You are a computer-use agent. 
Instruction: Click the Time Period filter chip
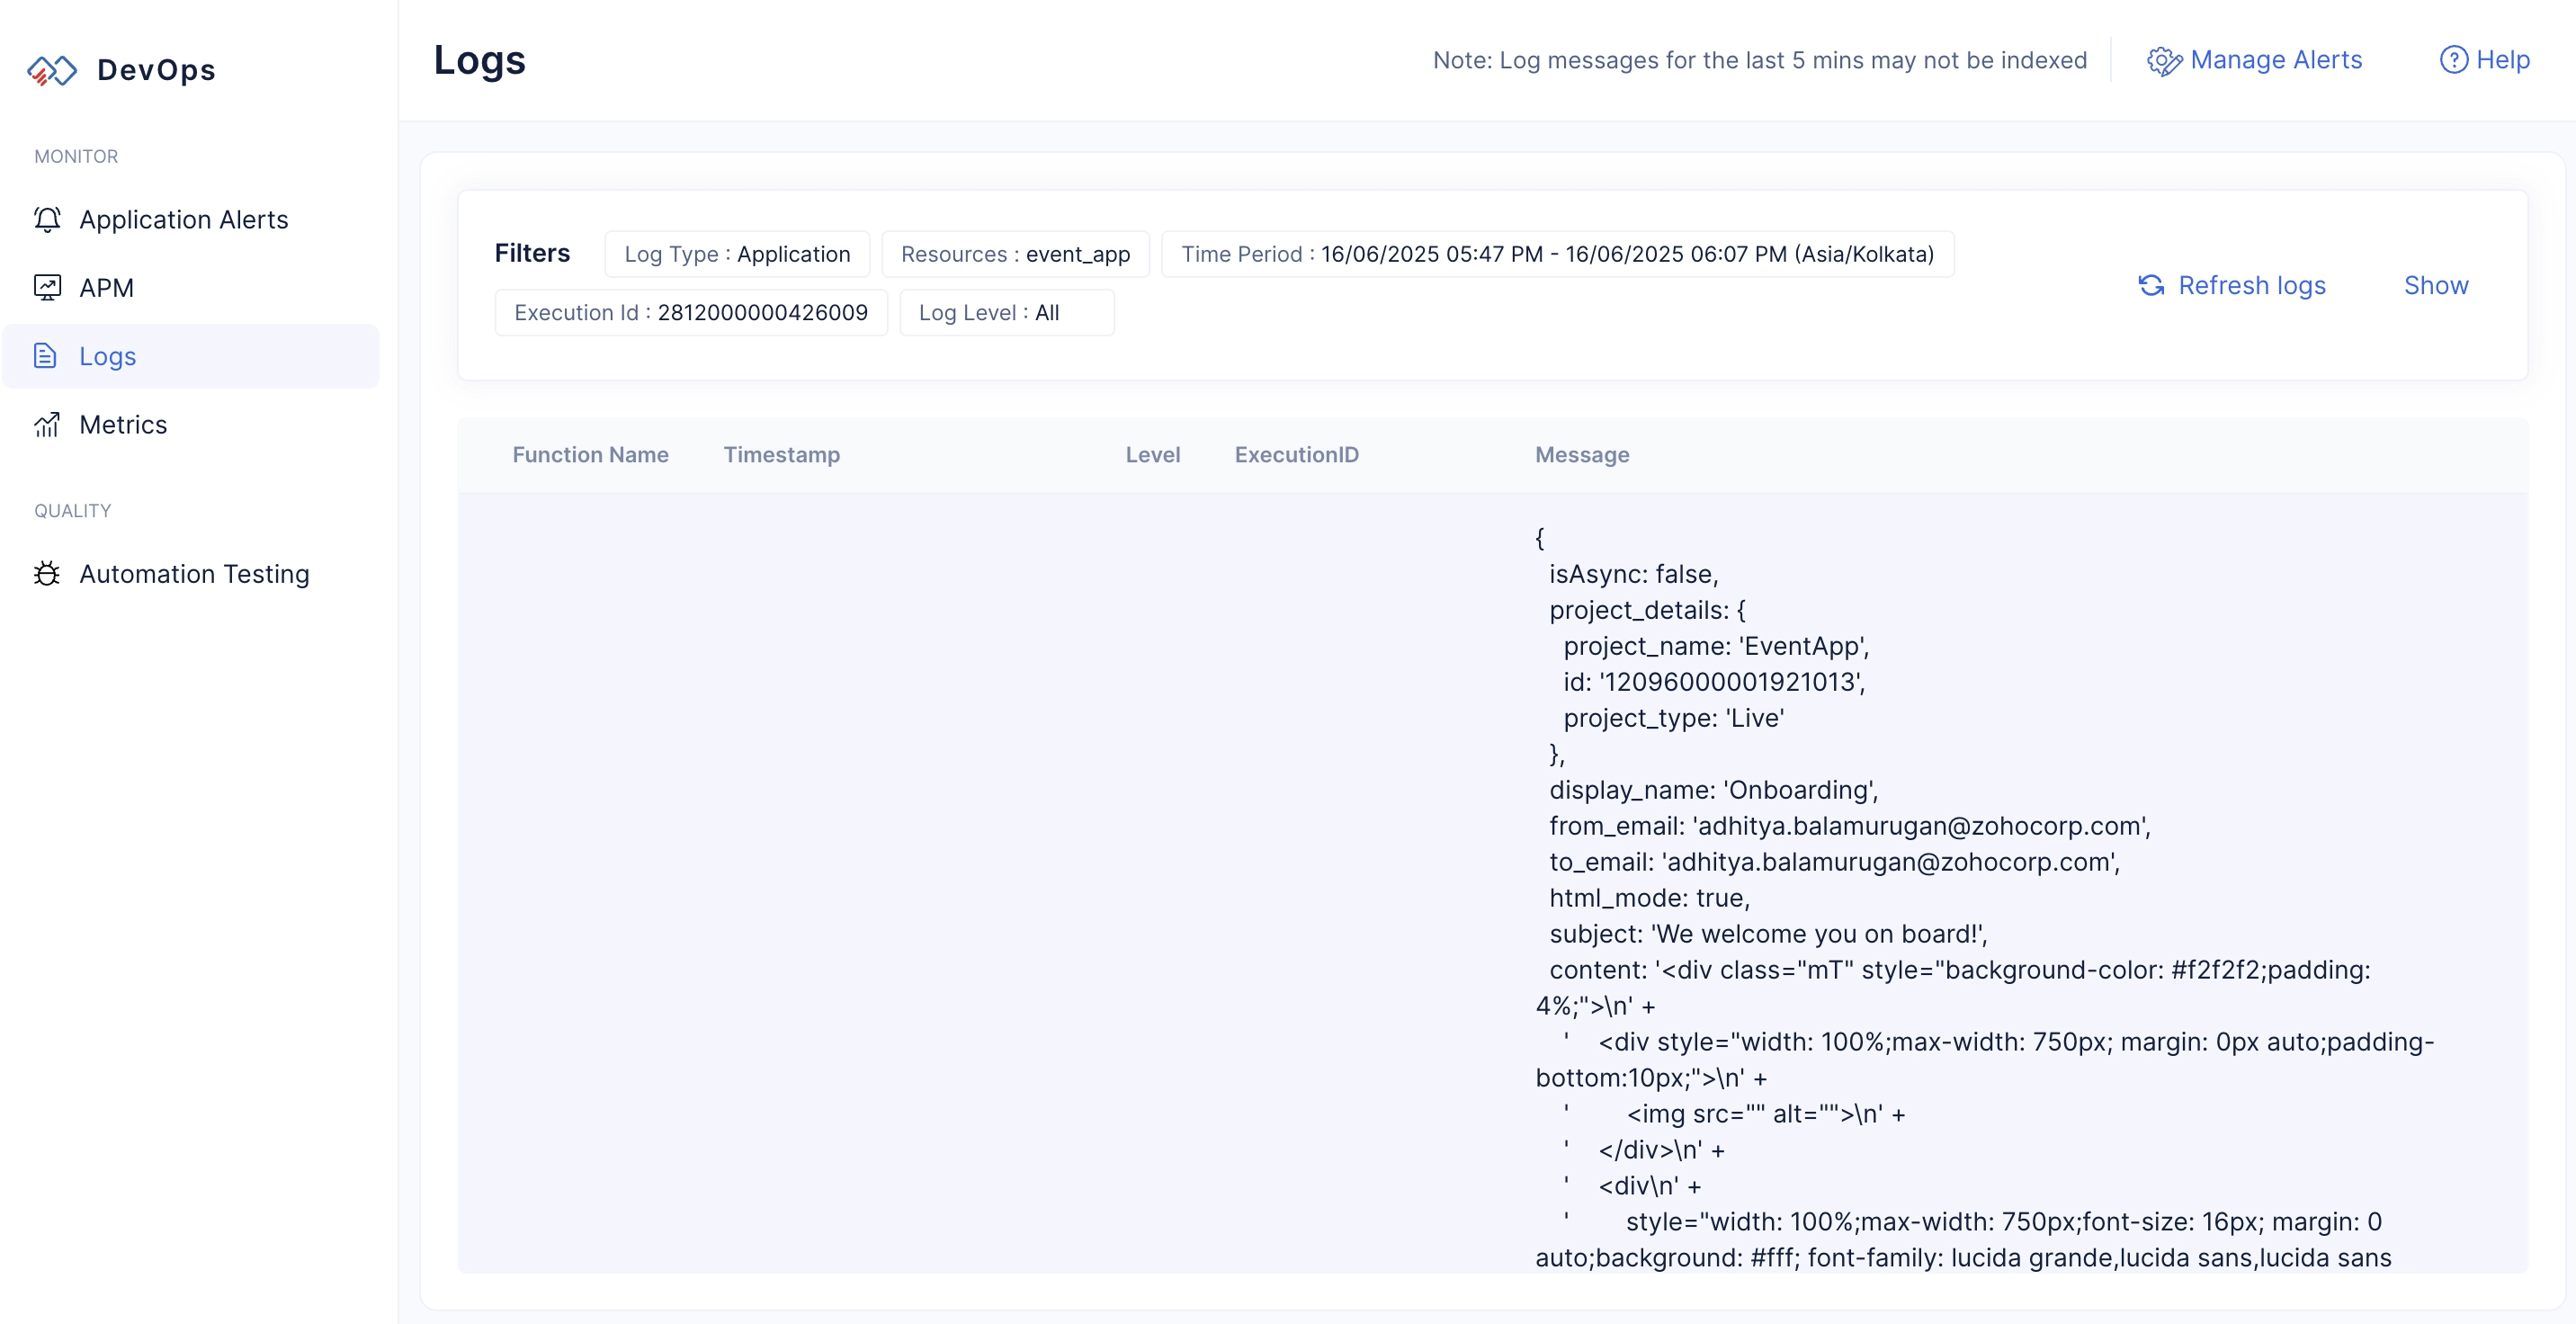coord(1557,254)
